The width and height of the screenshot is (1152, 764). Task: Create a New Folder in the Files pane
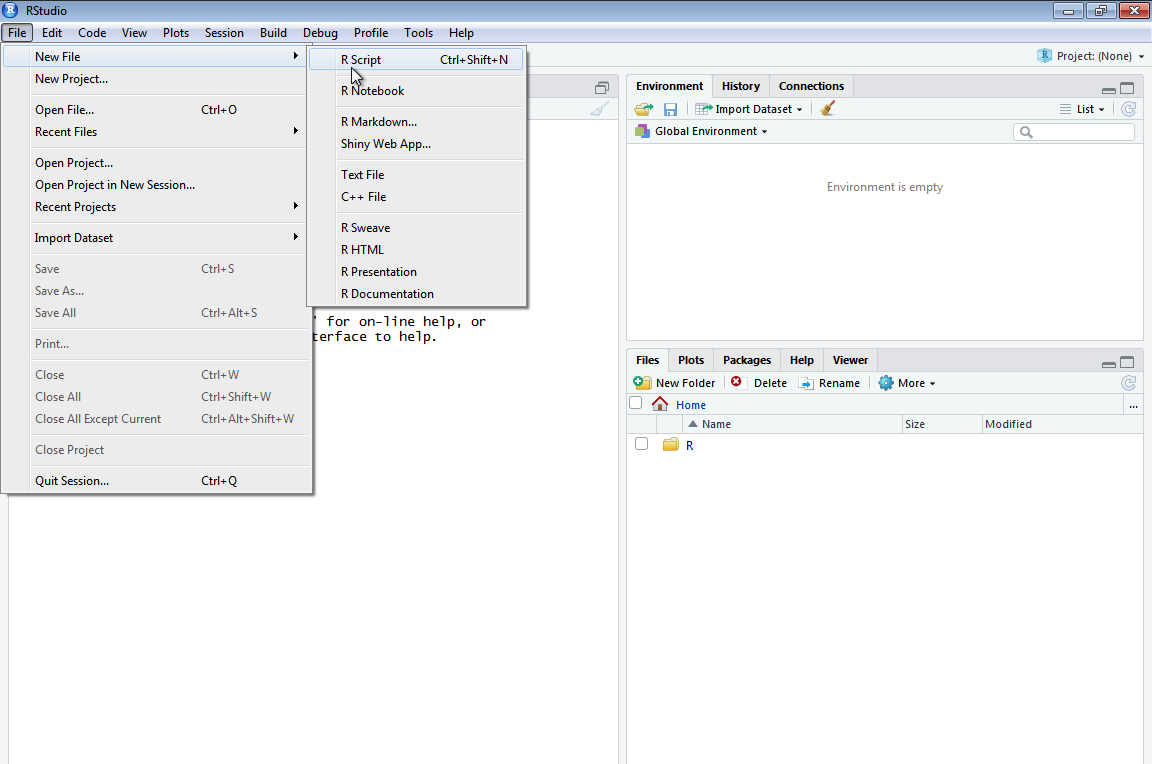click(673, 382)
